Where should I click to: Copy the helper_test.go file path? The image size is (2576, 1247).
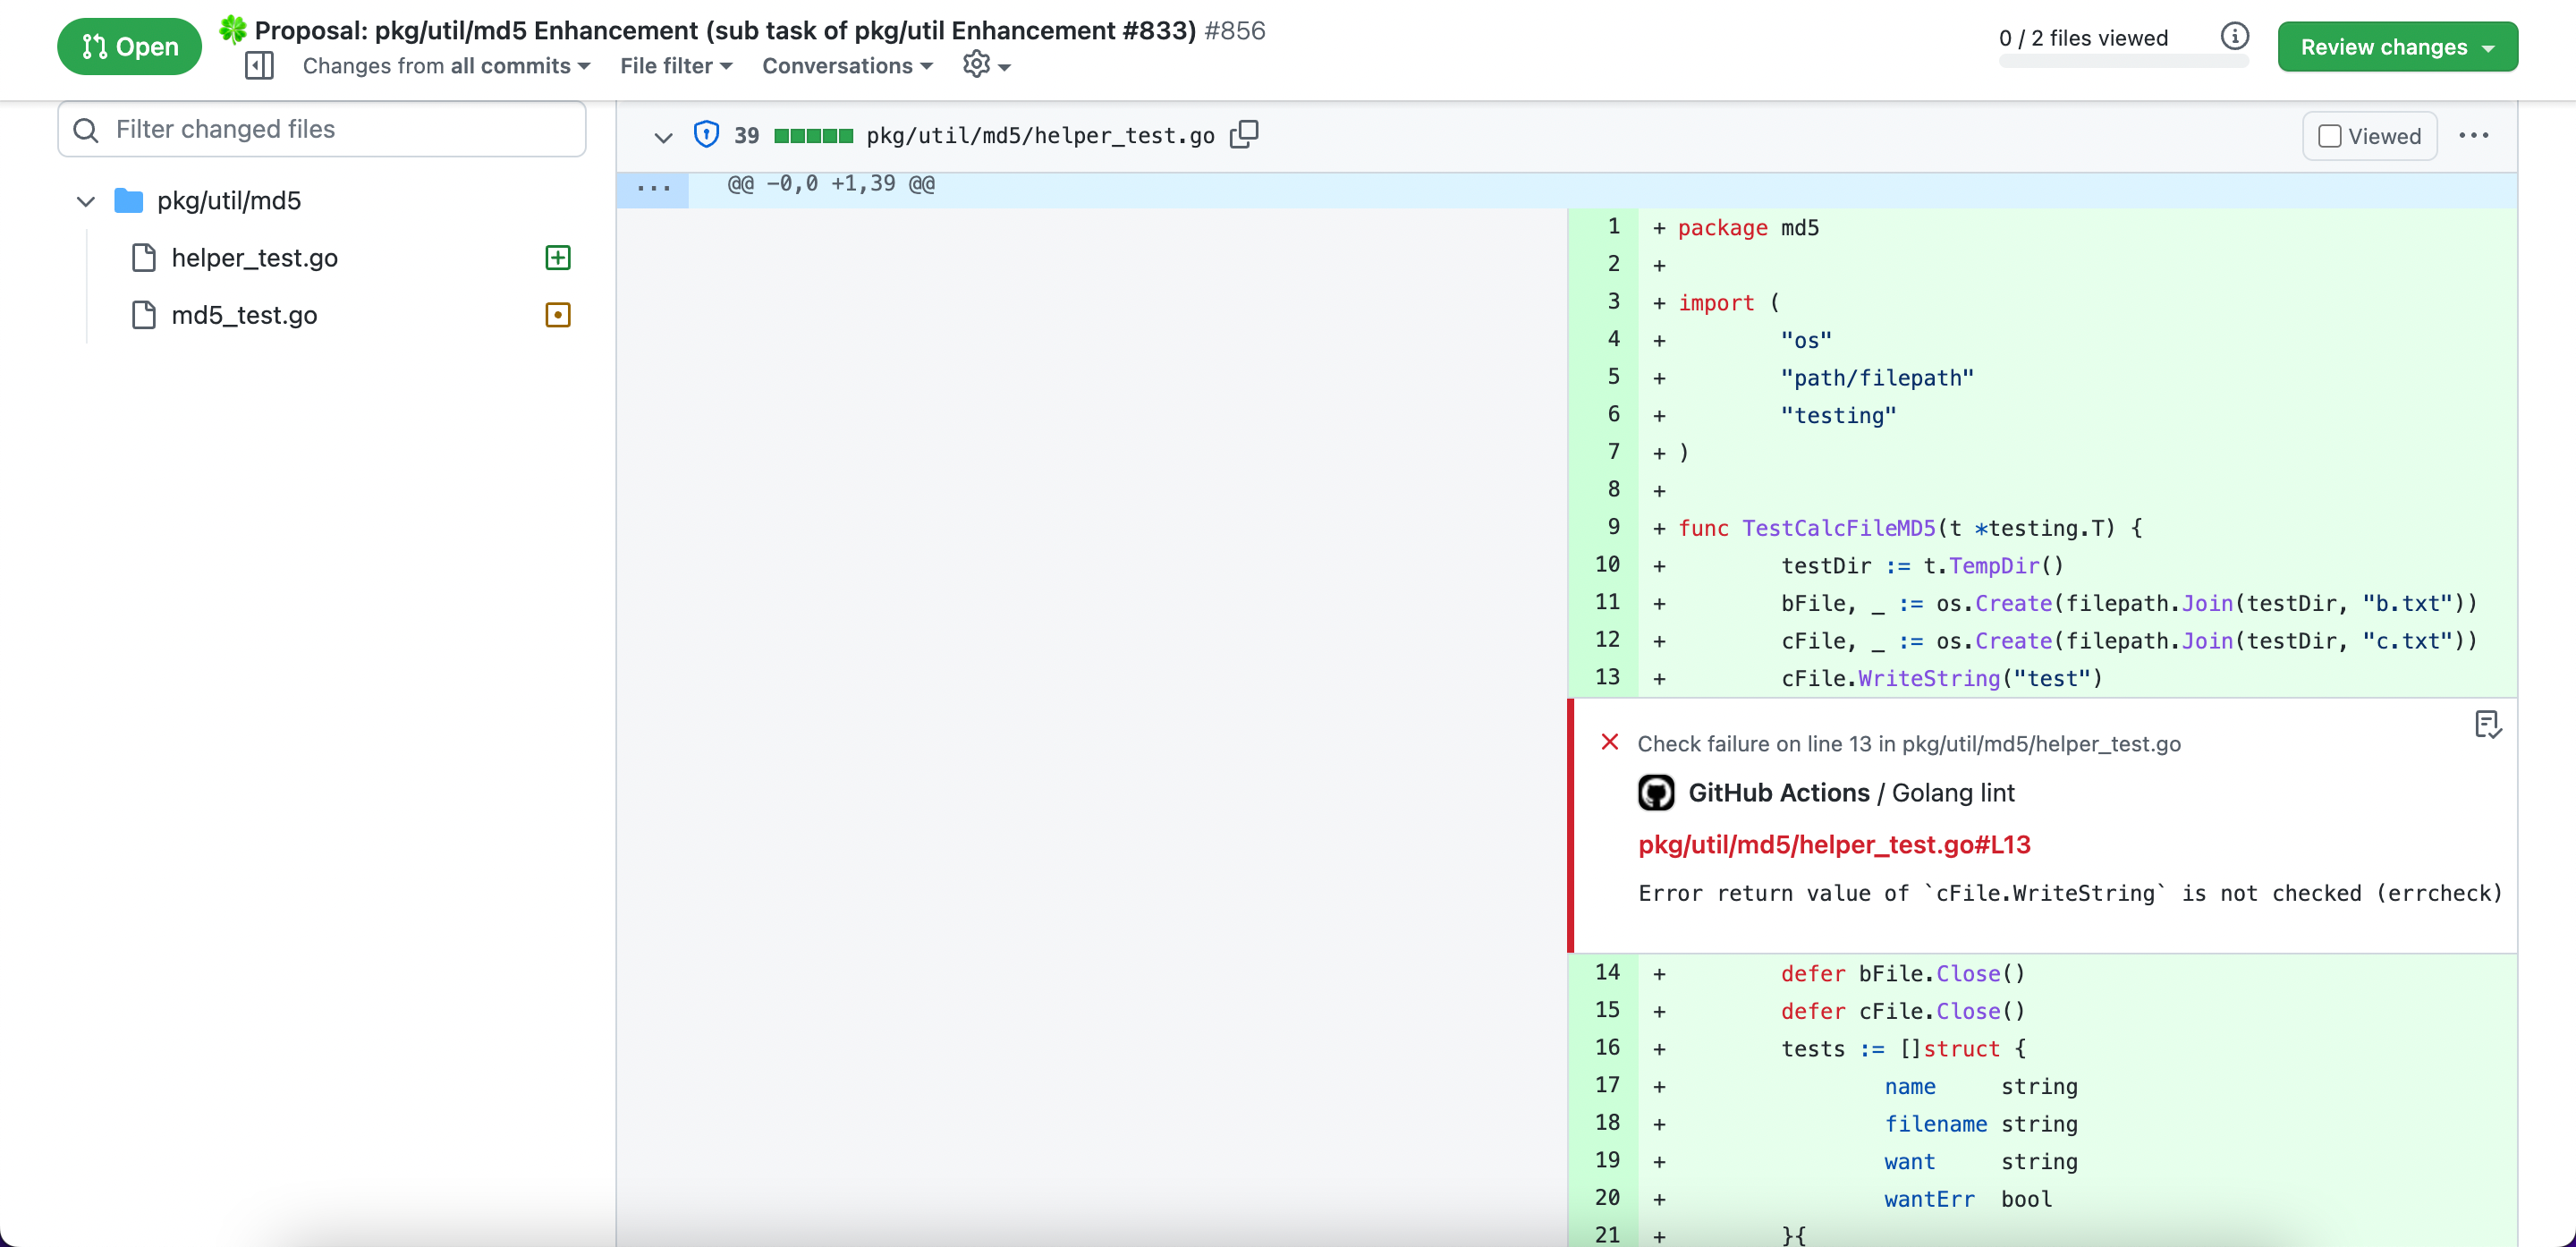coord(1244,135)
